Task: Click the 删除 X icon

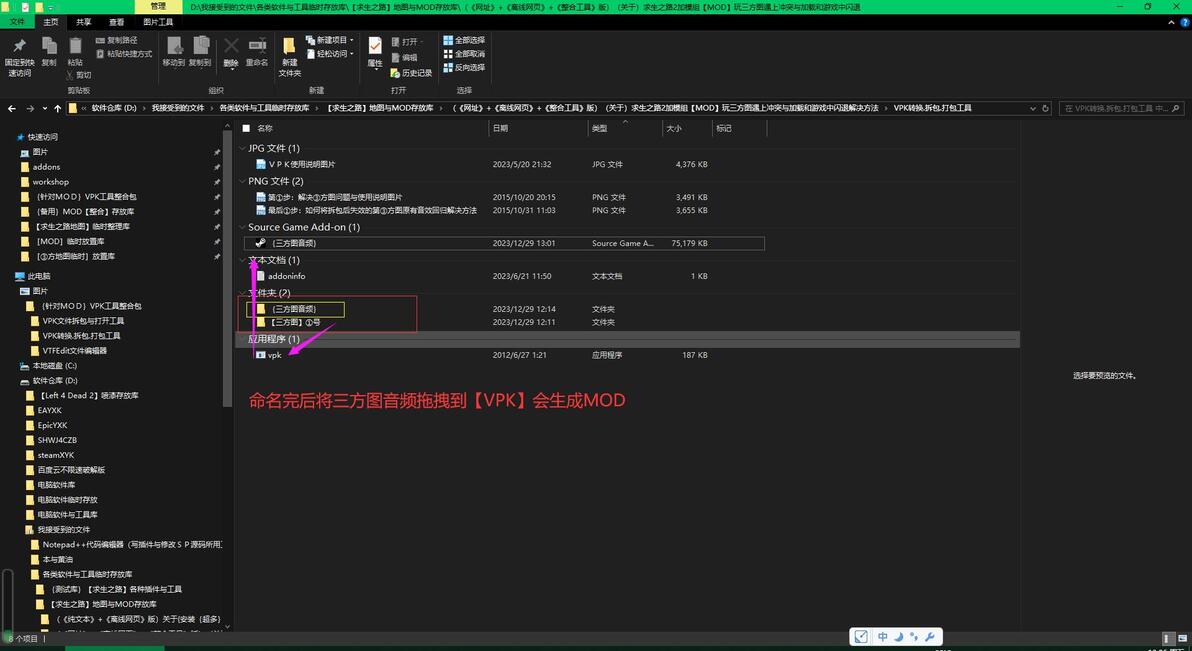Action: click(x=231, y=46)
